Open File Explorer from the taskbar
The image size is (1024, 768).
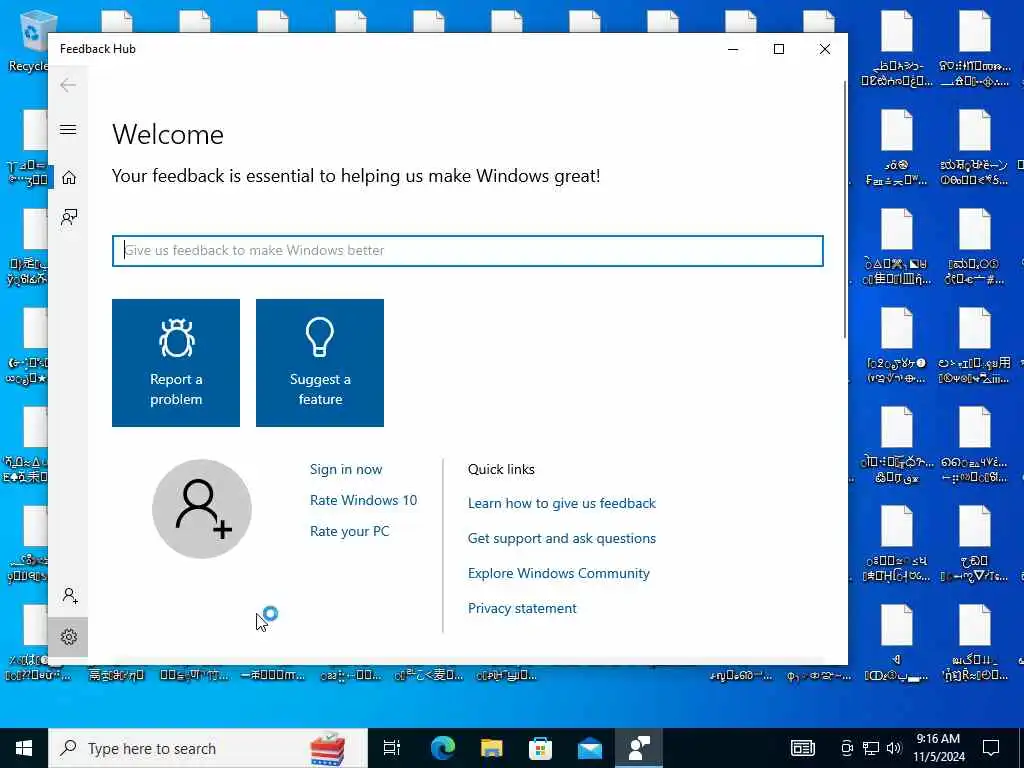pyautogui.click(x=492, y=748)
